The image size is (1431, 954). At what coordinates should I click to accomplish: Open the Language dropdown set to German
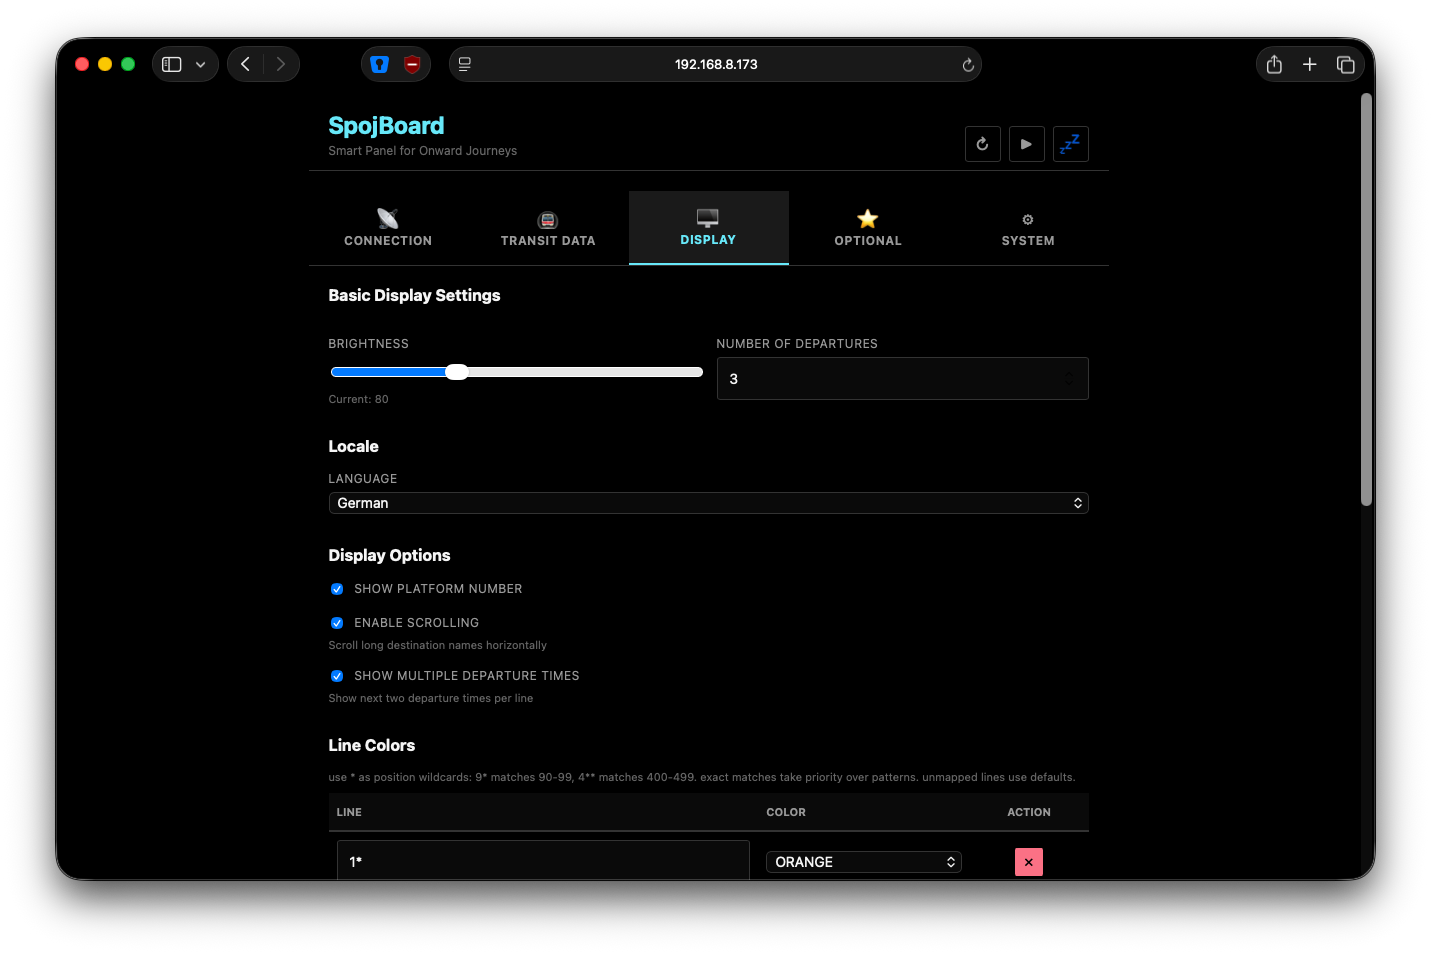(708, 503)
